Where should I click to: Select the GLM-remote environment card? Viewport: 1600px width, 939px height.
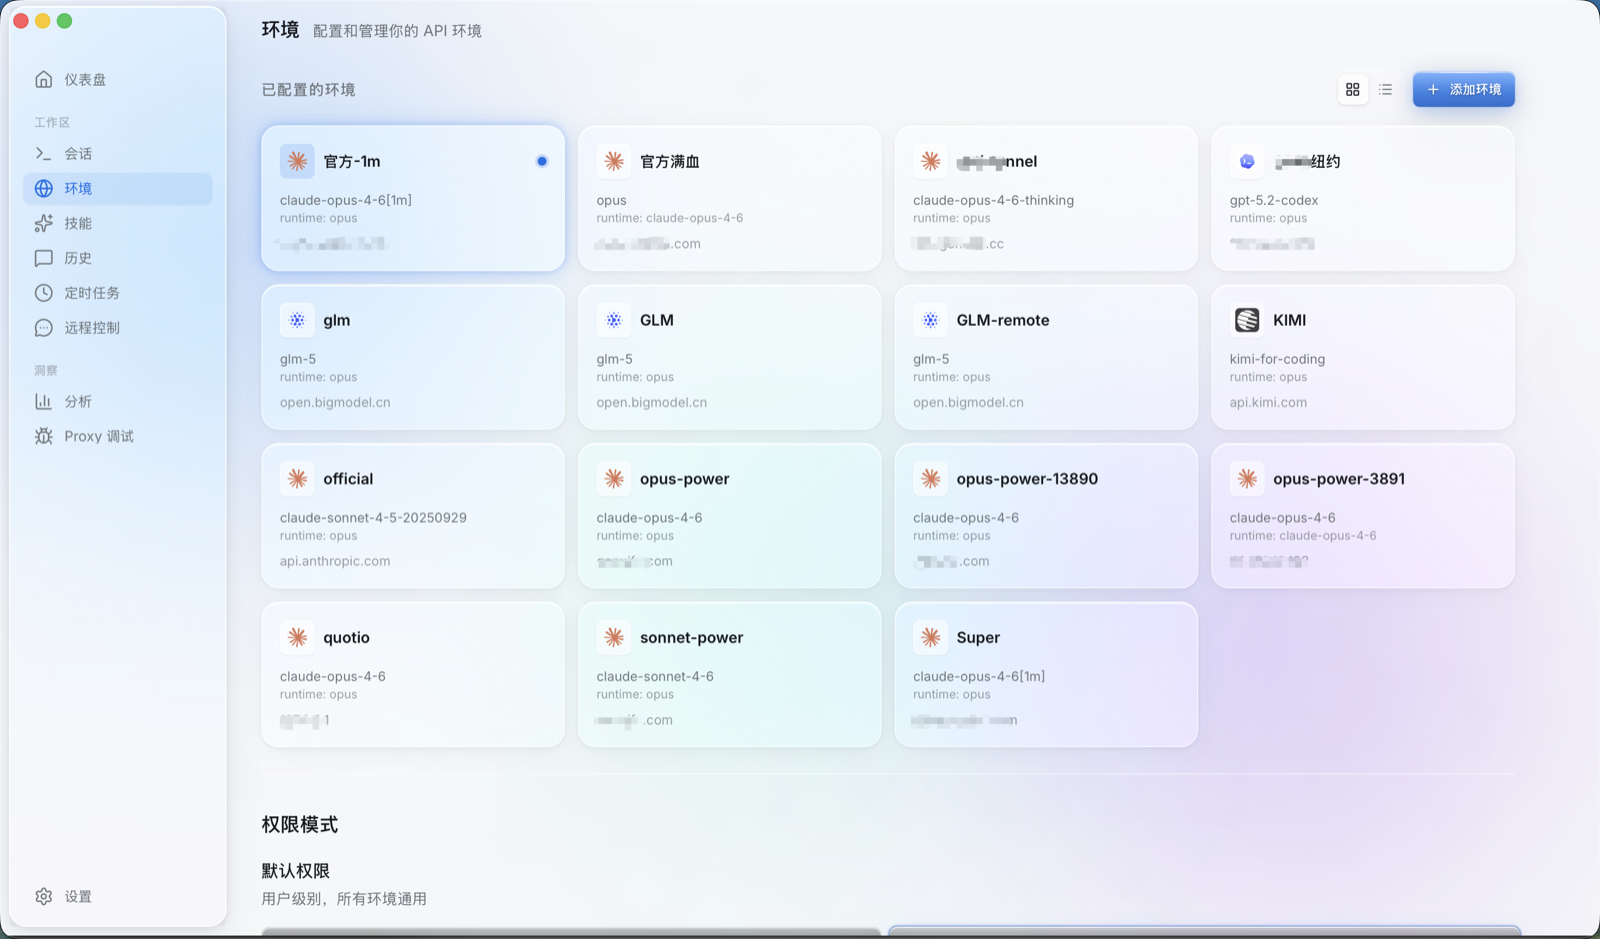pos(1046,357)
